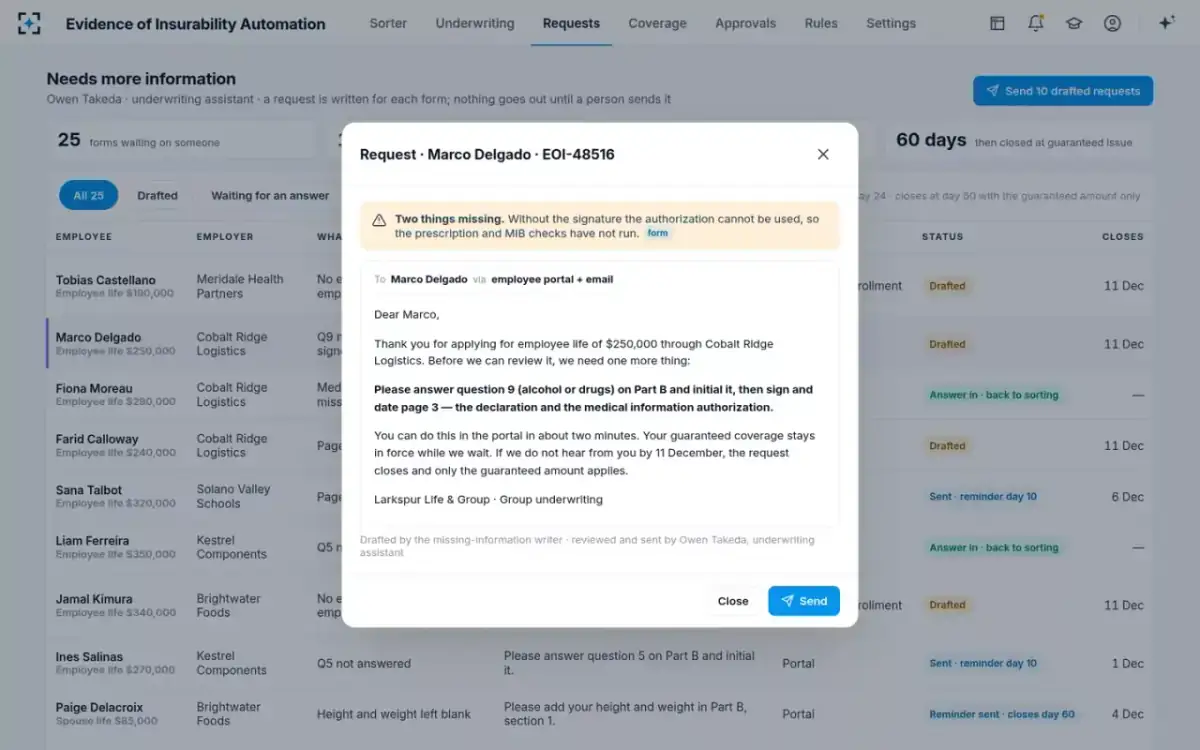The image size is (1200, 750).
Task: Click 6 Dec close date for Sana Talbot
Action: pos(1127,497)
